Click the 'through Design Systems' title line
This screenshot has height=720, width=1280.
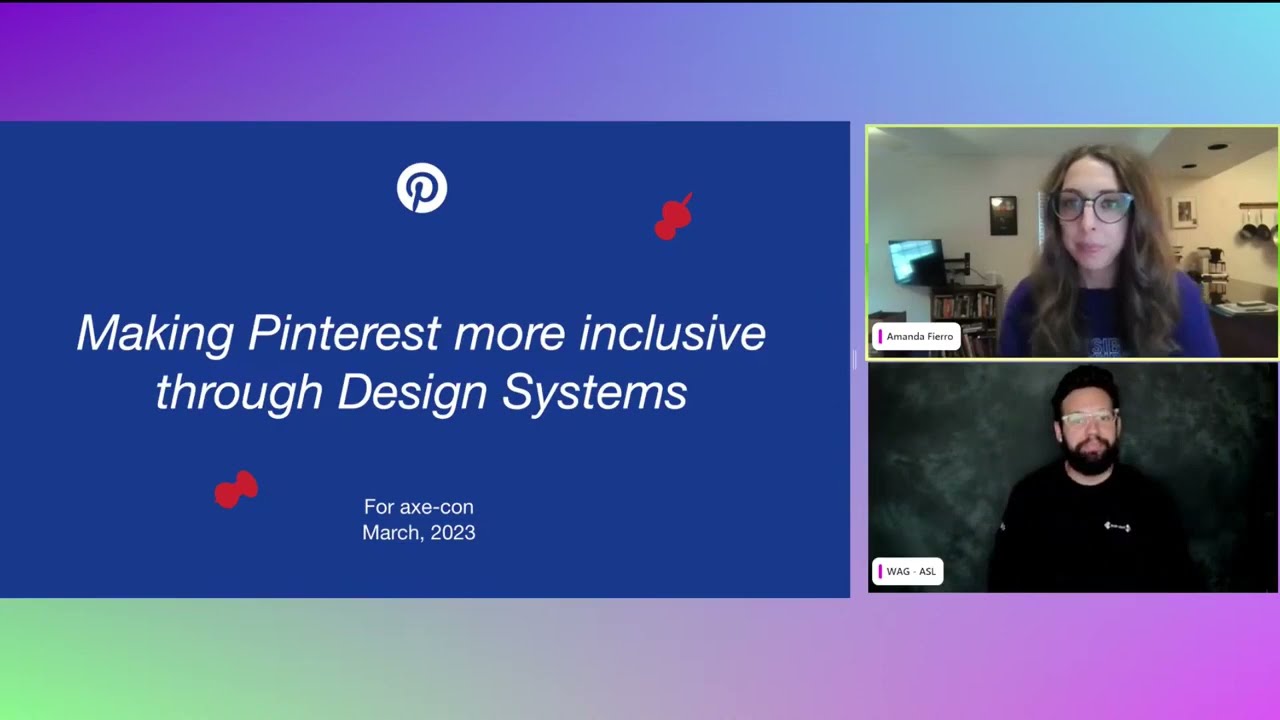[x=421, y=392]
